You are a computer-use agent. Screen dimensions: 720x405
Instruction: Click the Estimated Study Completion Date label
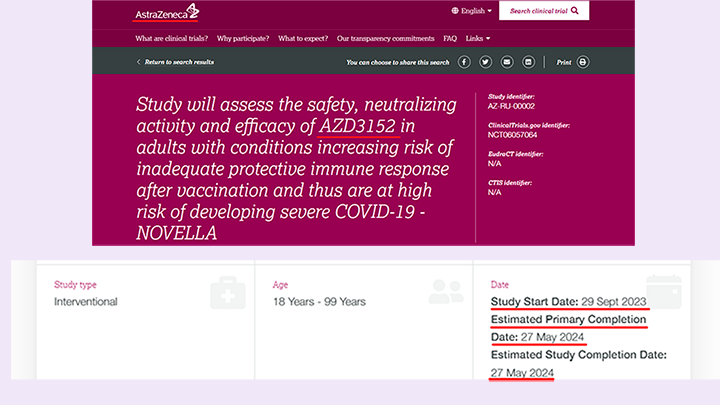point(579,354)
